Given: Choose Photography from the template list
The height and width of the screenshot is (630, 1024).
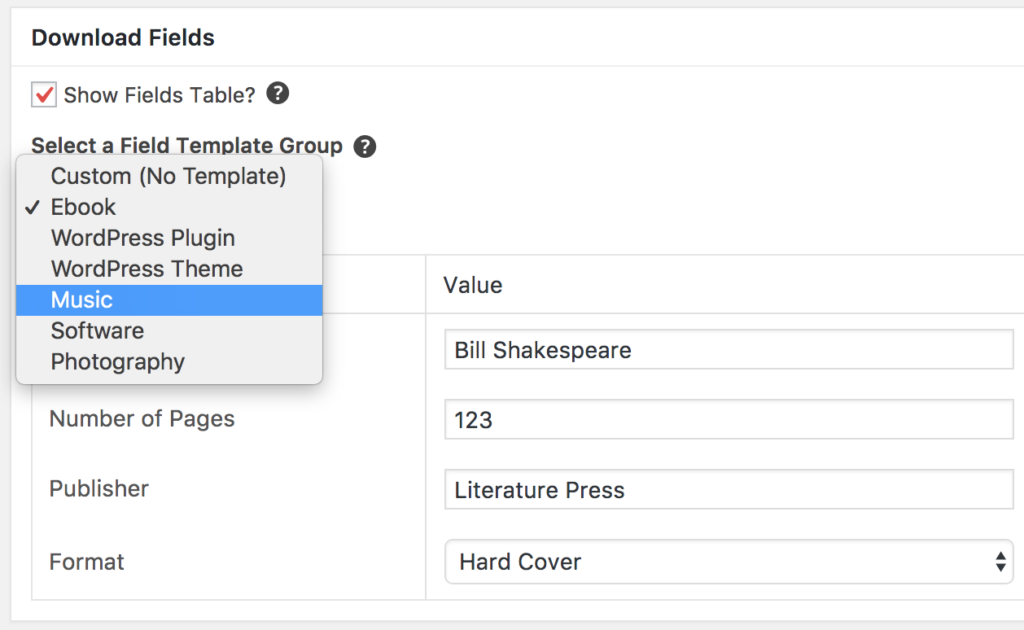Looking at the screenshot, I should pyautogui.click(x=117, y=361).
